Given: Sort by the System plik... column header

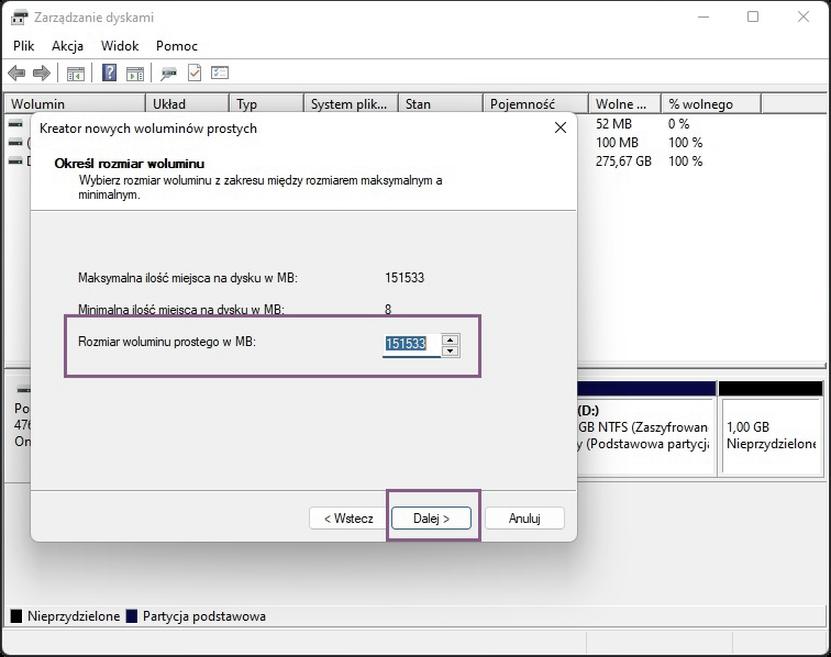Looking at the screenshot, I should coord(351,104).
